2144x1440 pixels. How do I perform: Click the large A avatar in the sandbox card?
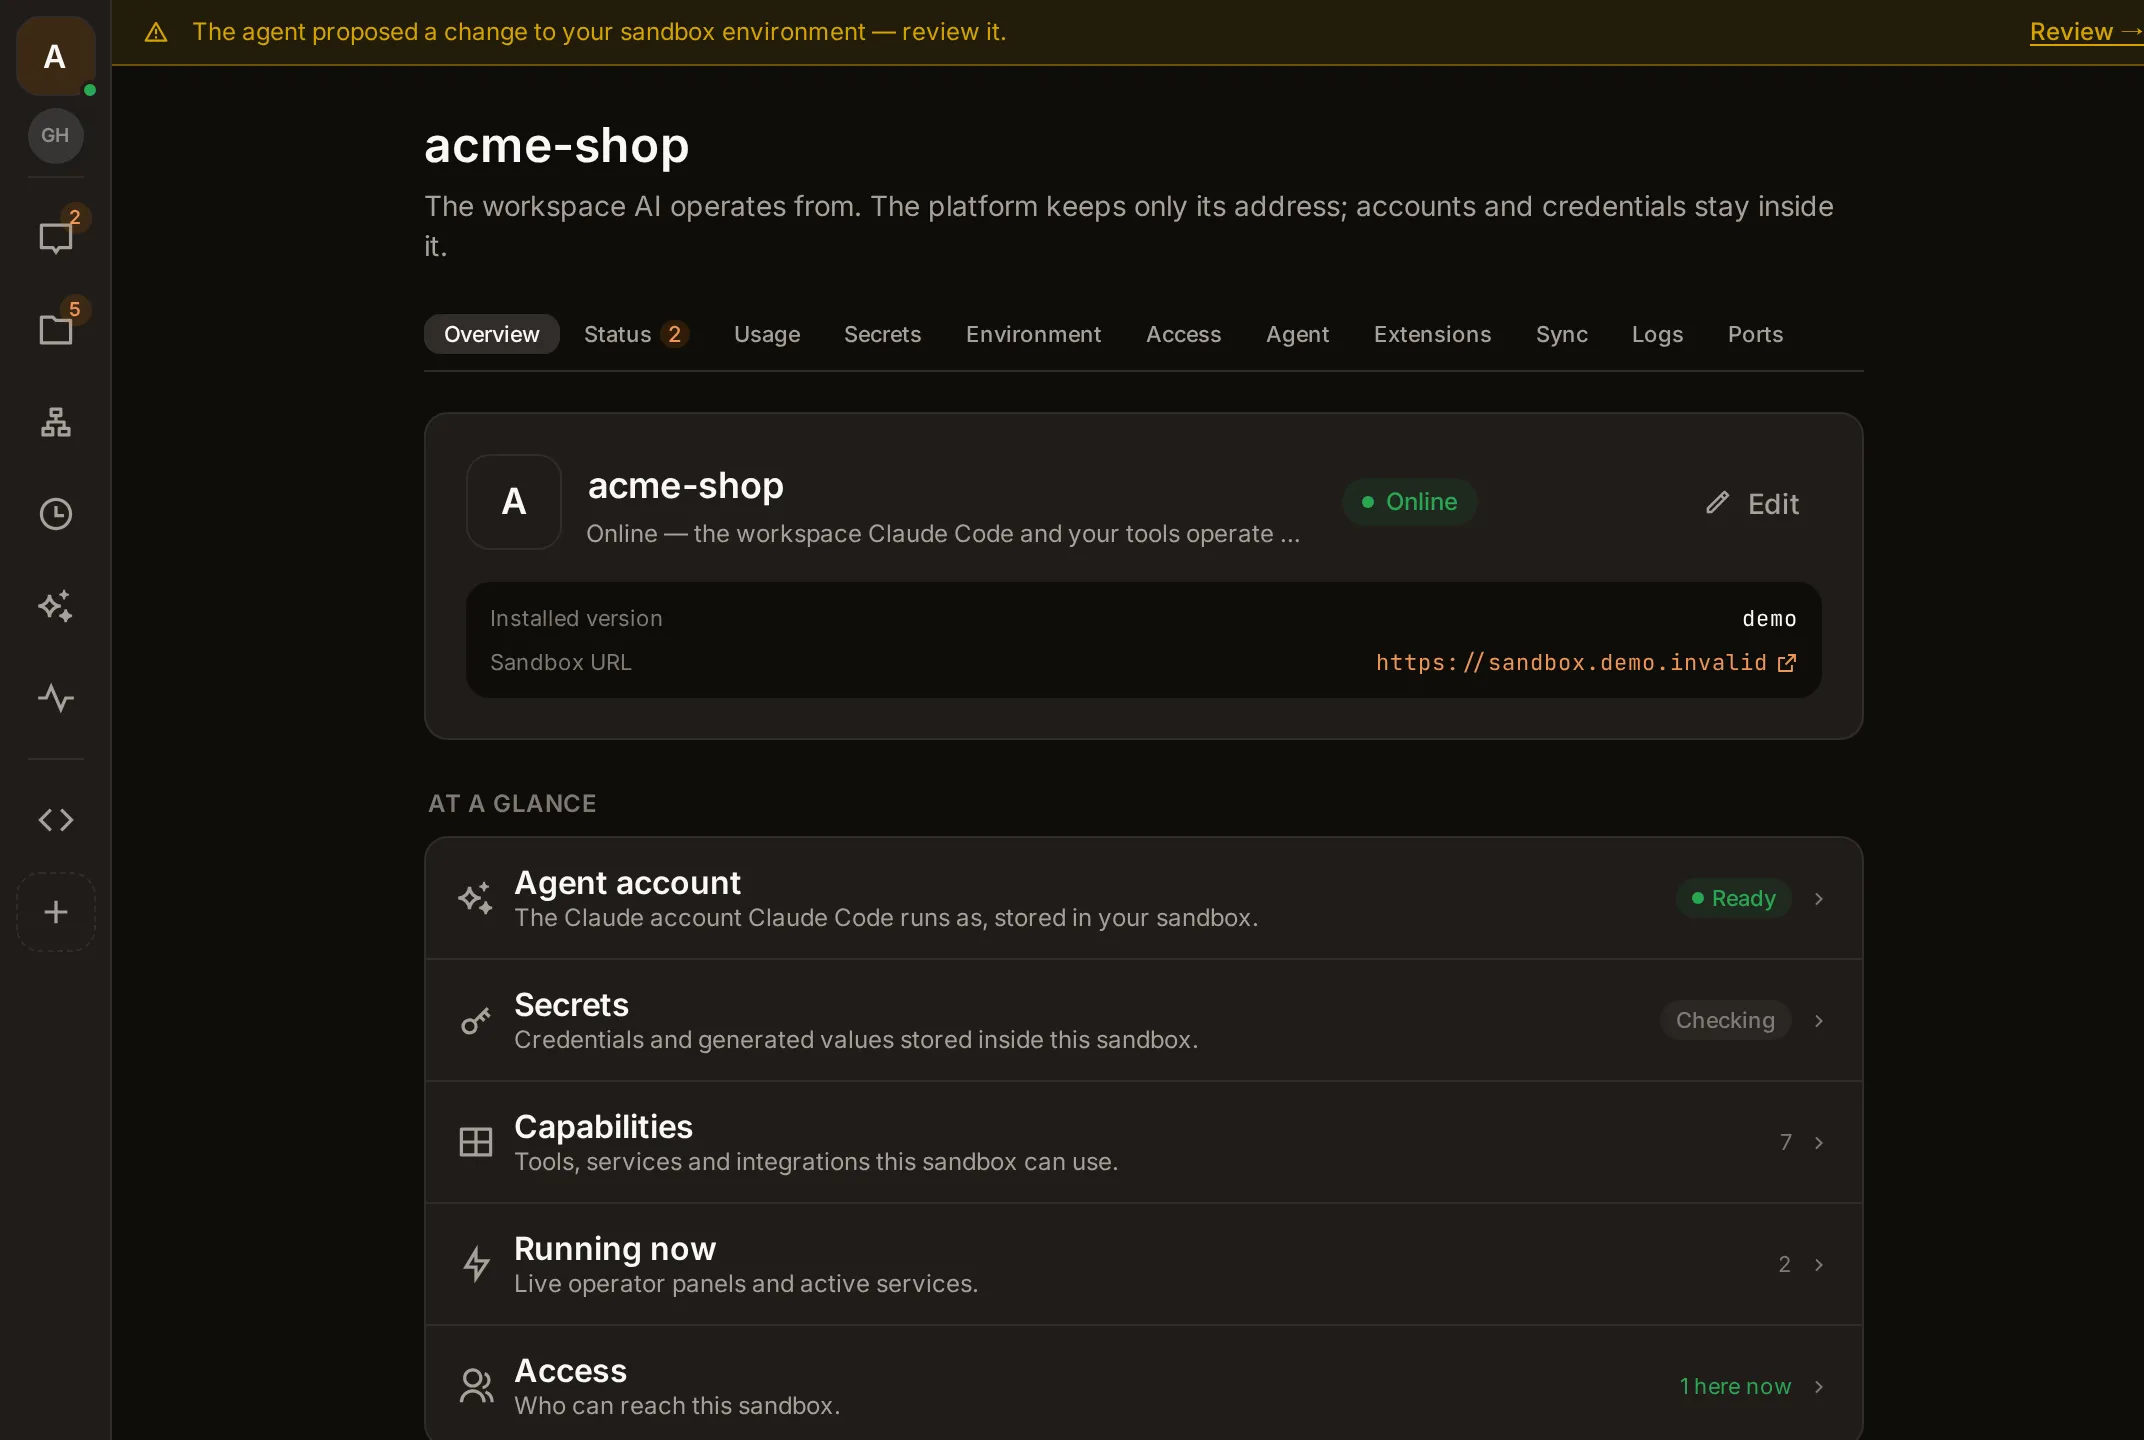pos(514,502)
